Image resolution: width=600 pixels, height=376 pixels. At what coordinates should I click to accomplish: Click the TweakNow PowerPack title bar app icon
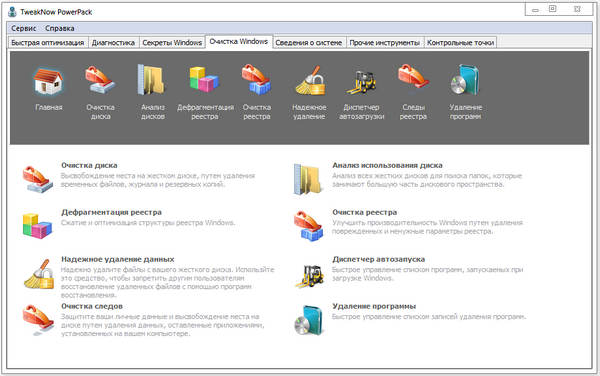pos(12,11)
